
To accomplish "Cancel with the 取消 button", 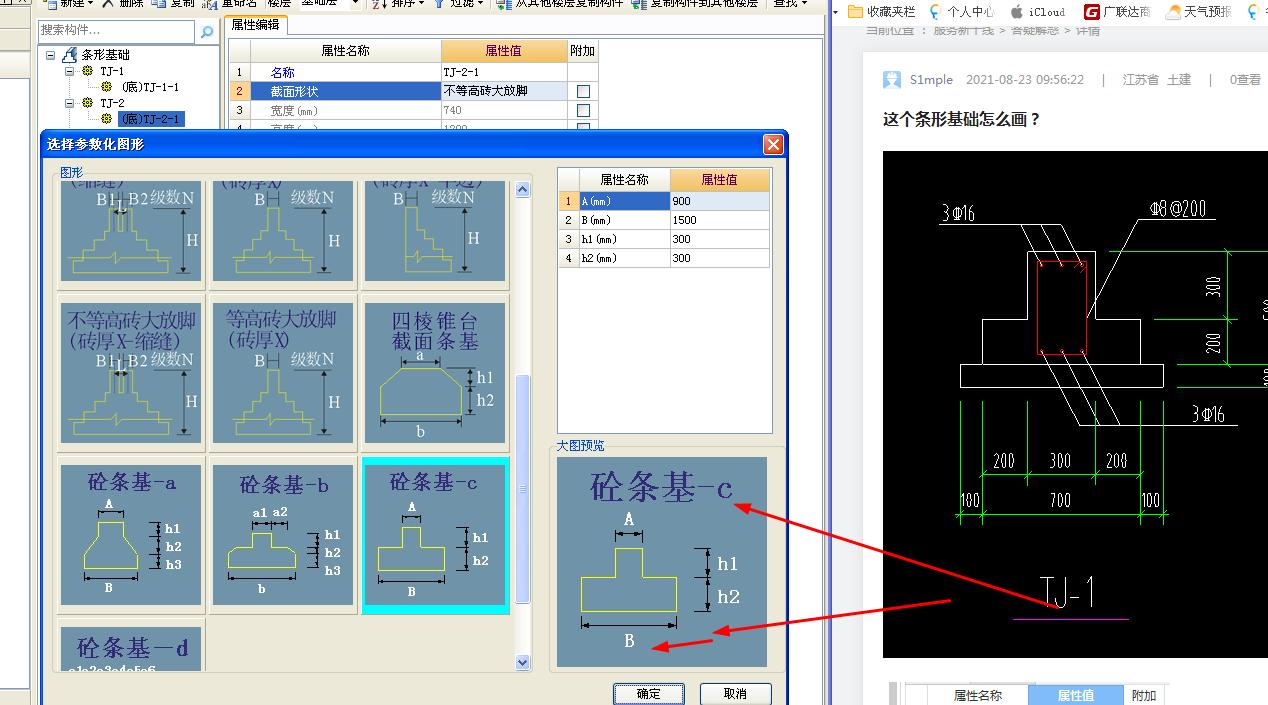I will [x=735, y=693].
